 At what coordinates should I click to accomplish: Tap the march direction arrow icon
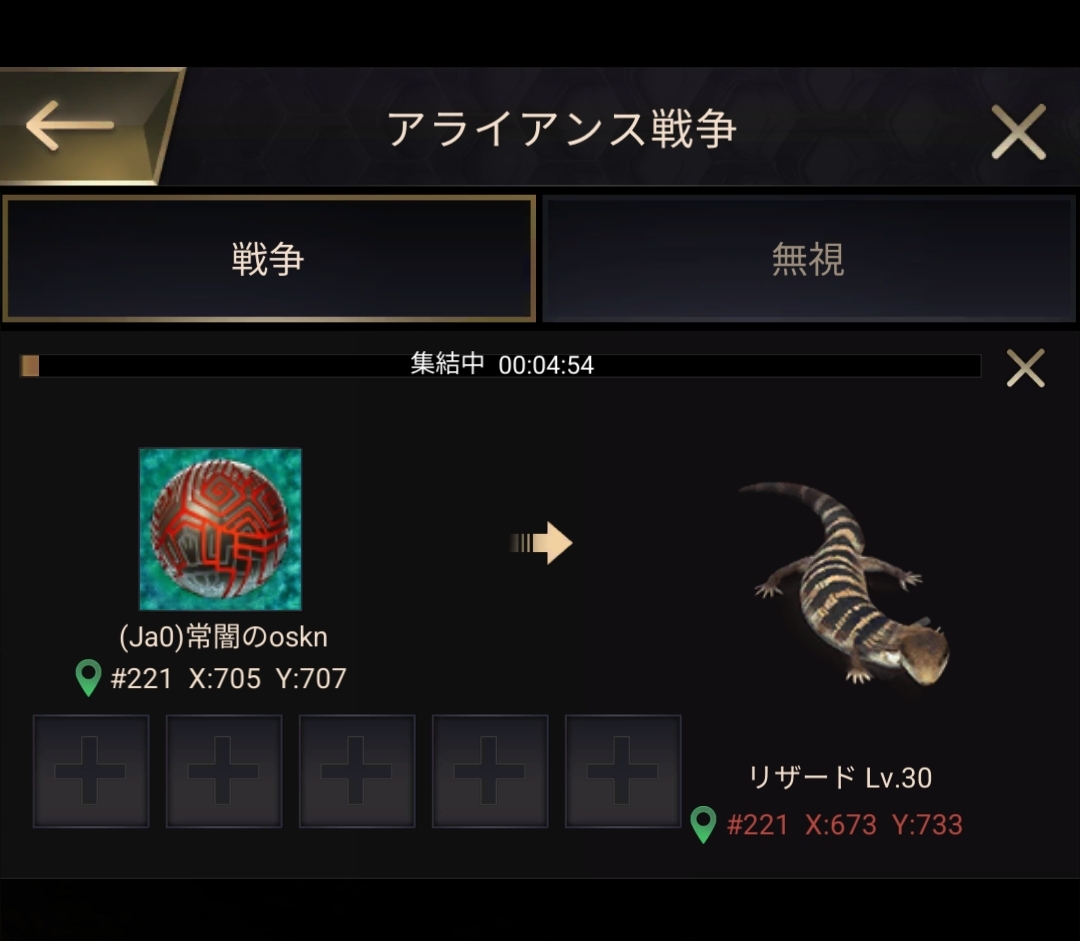coord(541,543)
